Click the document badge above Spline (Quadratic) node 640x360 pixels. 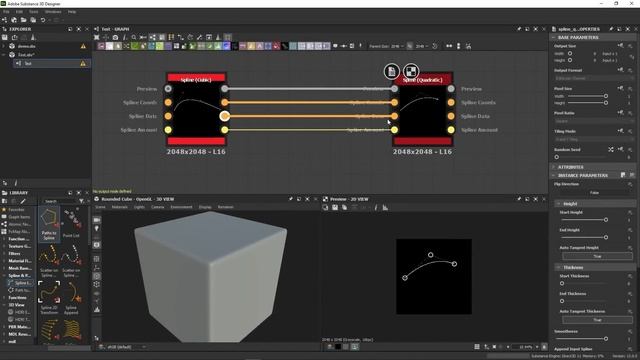click(x=391, y=71)
